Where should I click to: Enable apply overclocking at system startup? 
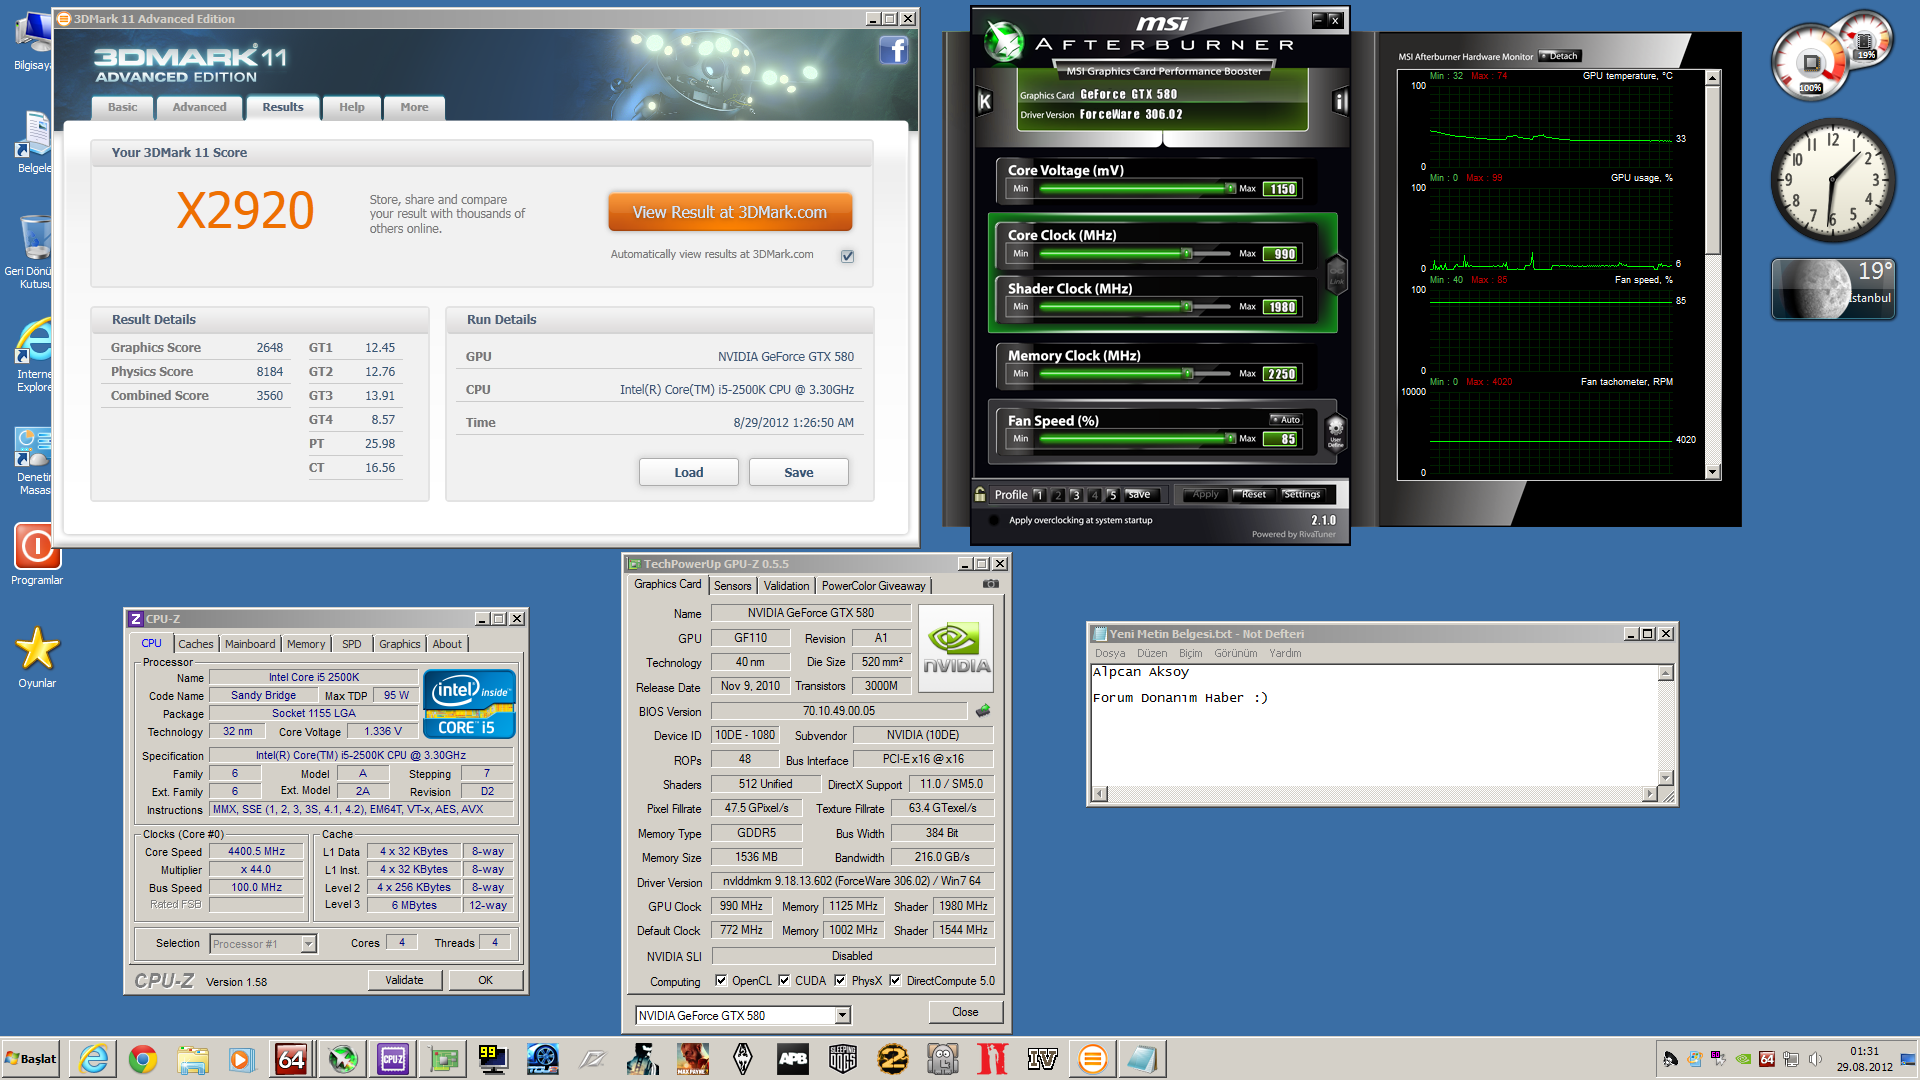[x=994, y=520]
